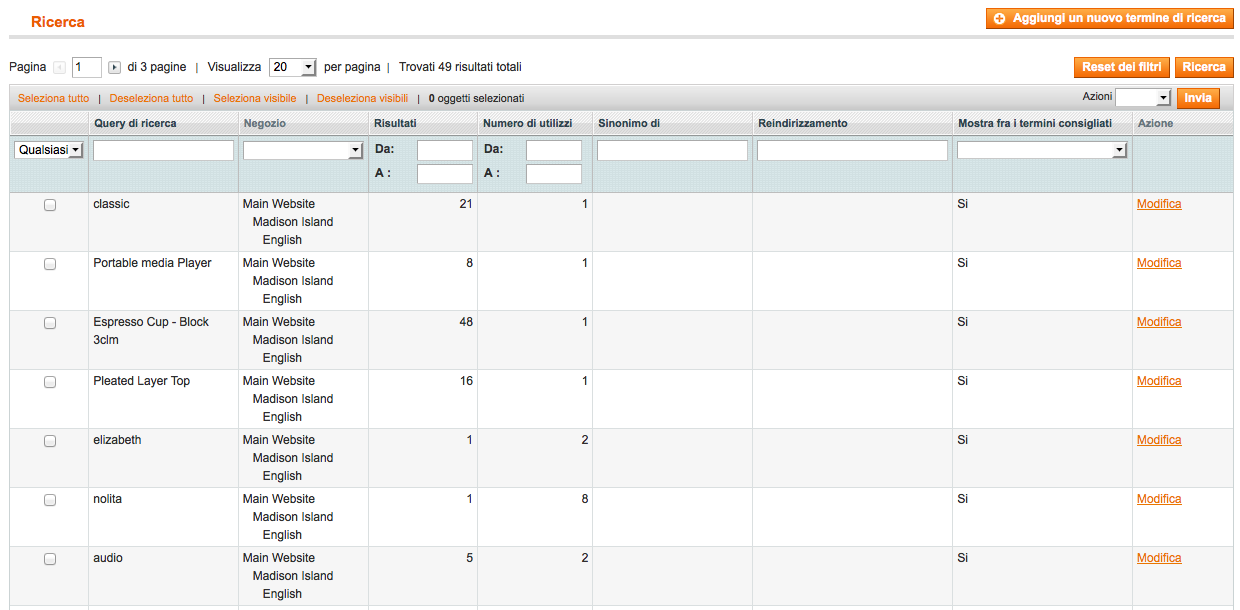The height and width of the screenshot is (610, 1240).
Task: Open the Negozio filter dropdown
Action: click(302, 150)
